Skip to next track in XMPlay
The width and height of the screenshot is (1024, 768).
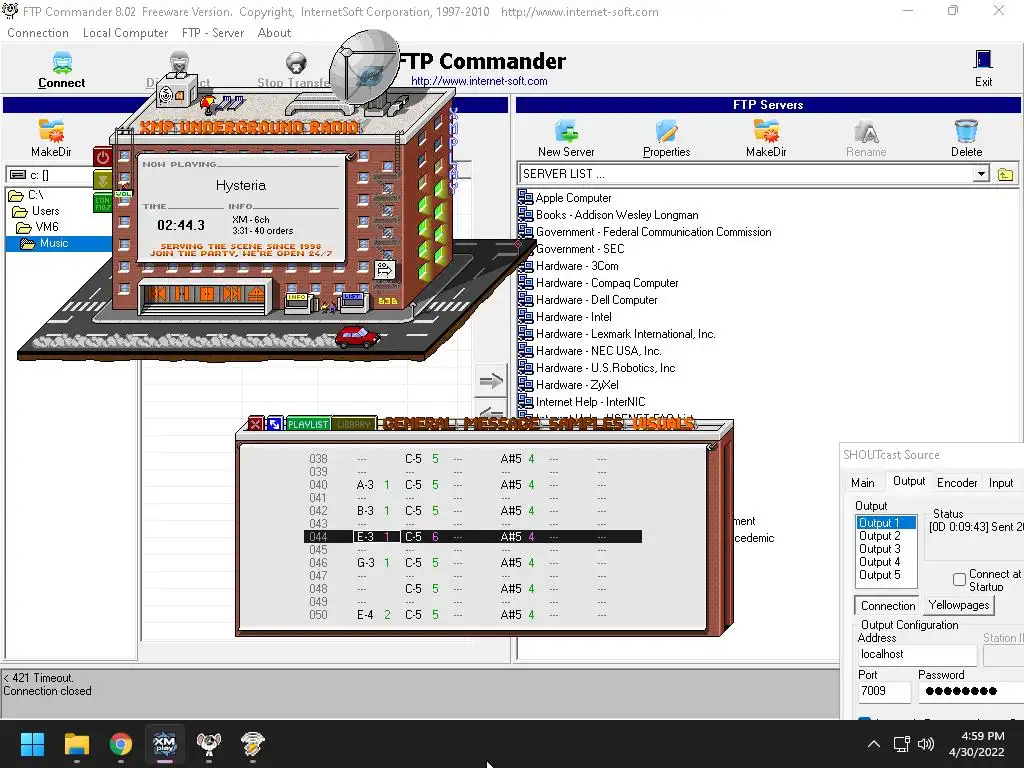[x=232, y=294]
